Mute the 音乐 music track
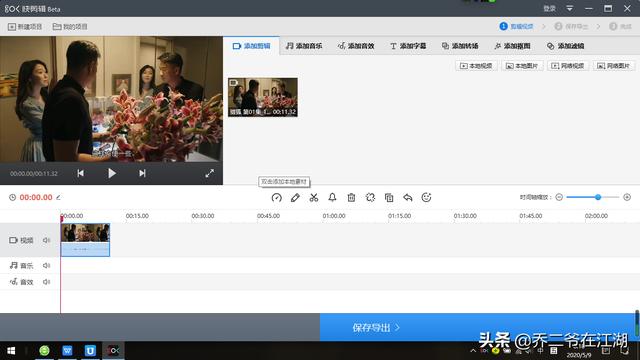The height and width of the screenshot is (360, 640). 47,265
